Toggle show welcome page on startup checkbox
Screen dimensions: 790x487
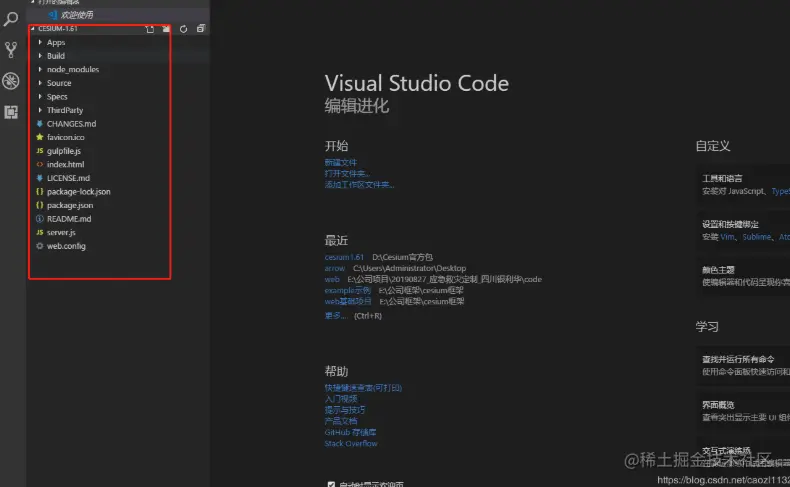[331, 484]
